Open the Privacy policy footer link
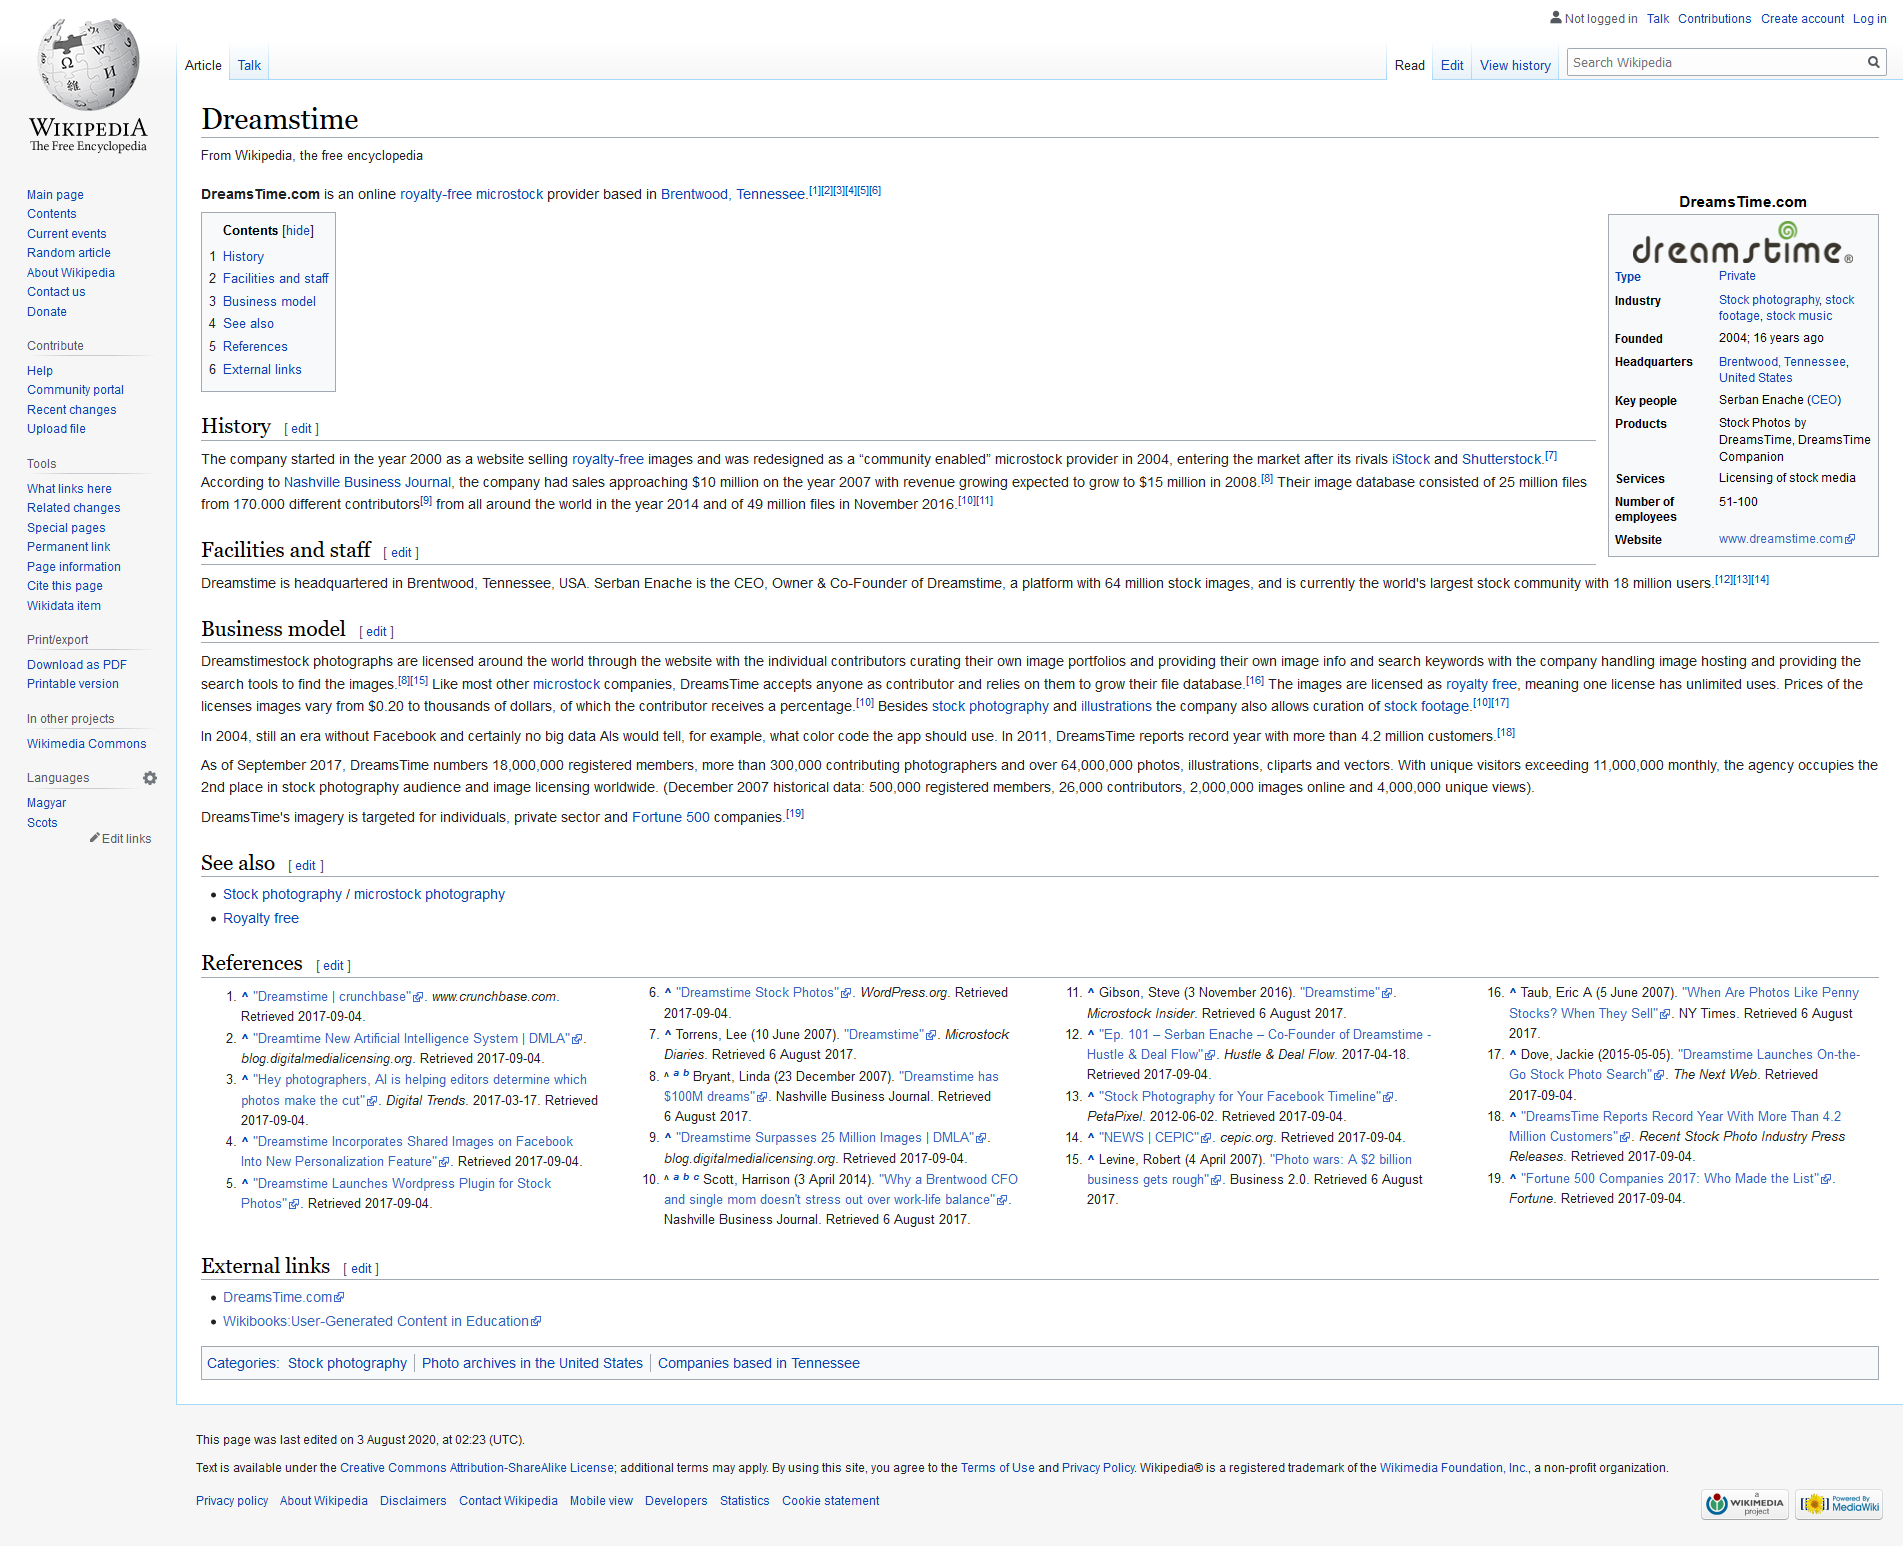Screen dimensions: 1903x1546 pyautogui.click(x=232, y=1501)
